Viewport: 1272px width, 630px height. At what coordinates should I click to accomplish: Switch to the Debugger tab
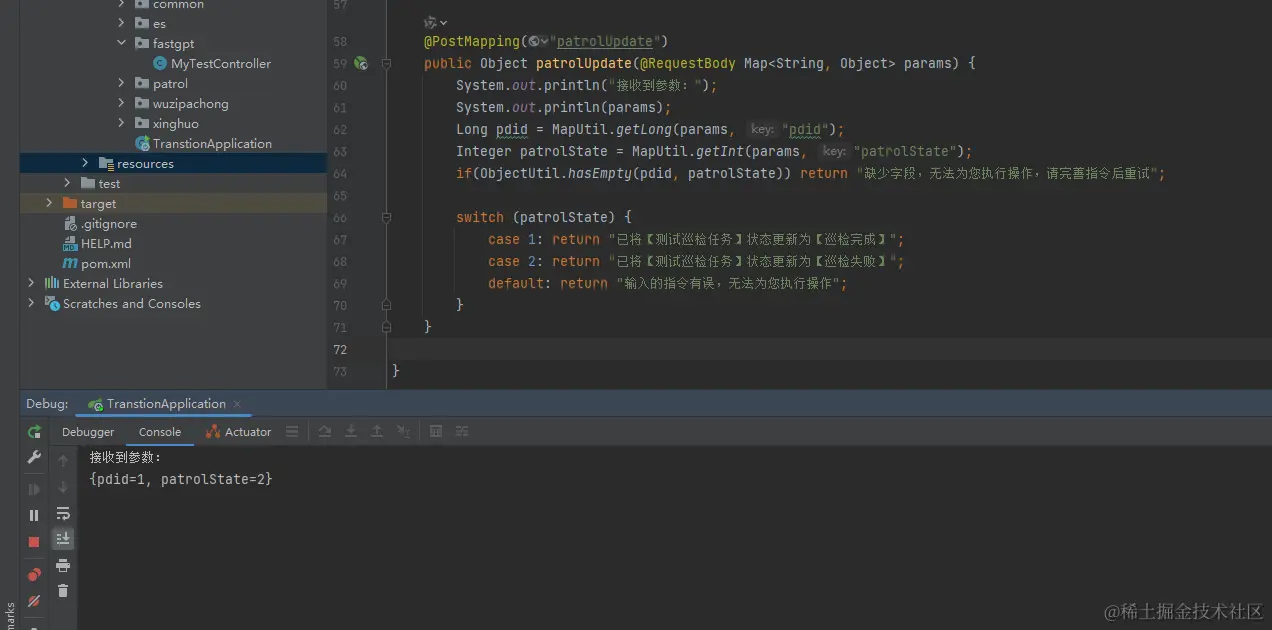click(x=88, y=432)
